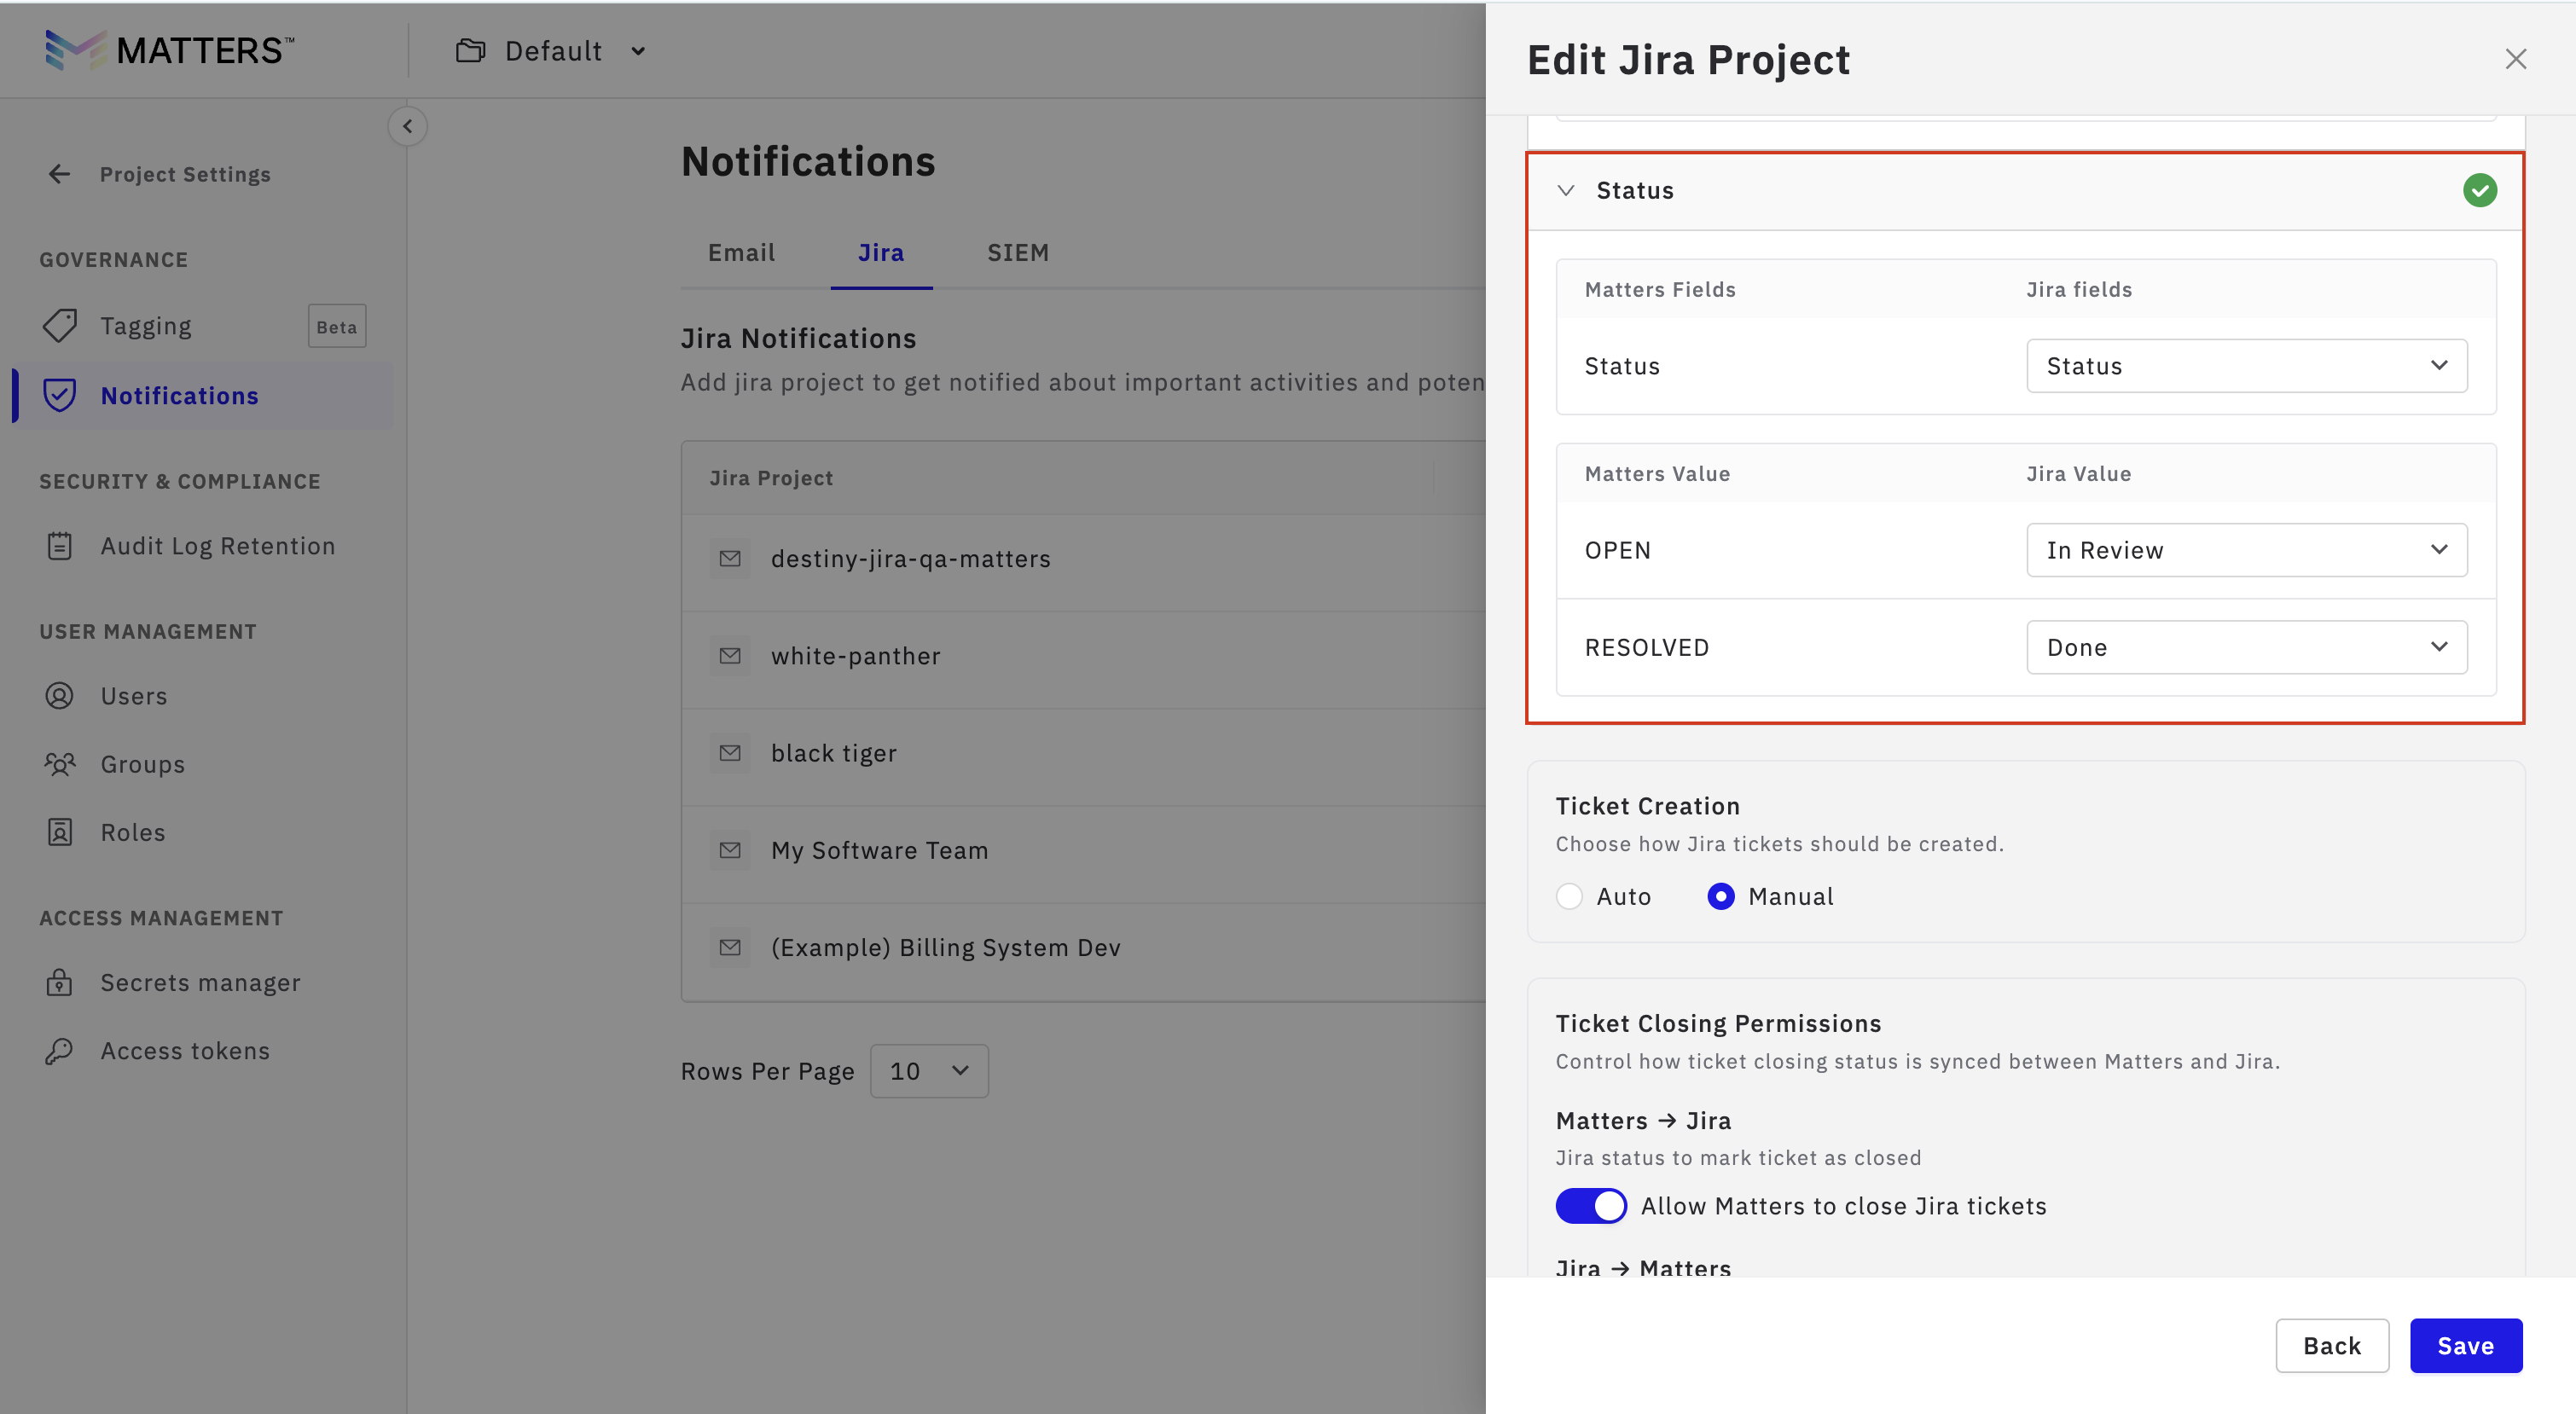Image resolution: width=2576 pixels, height=1414 pixels.
Task: Click the Tagging tag icon
Action: click(x=60, y=326)
